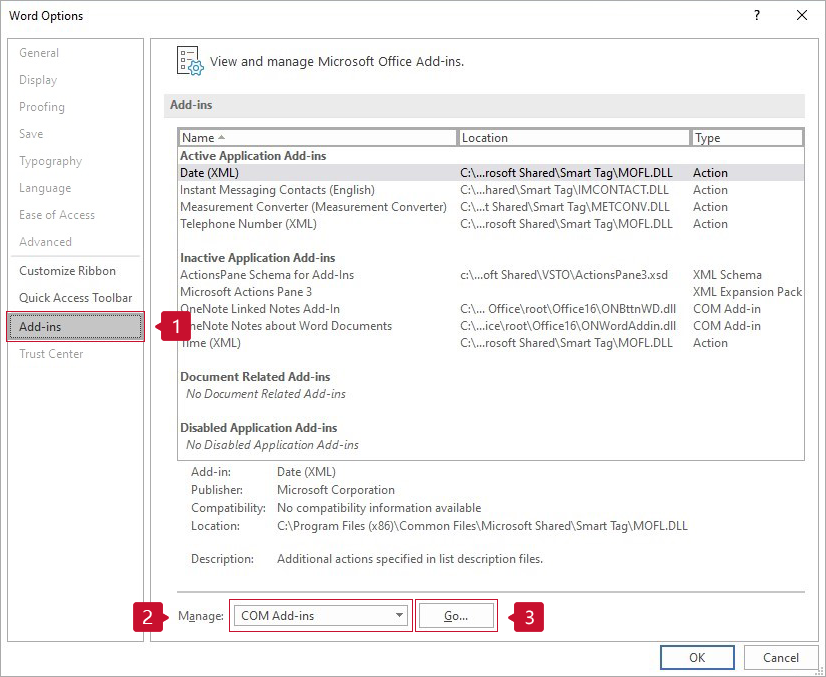Select Add-ins in the left sidebar
The width and height of the screenshot is (826, 677).
(x=75, y=327)
